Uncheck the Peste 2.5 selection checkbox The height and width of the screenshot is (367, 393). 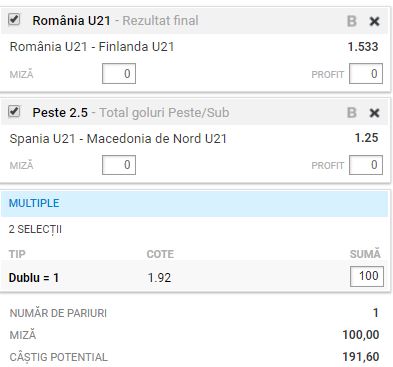14,111
